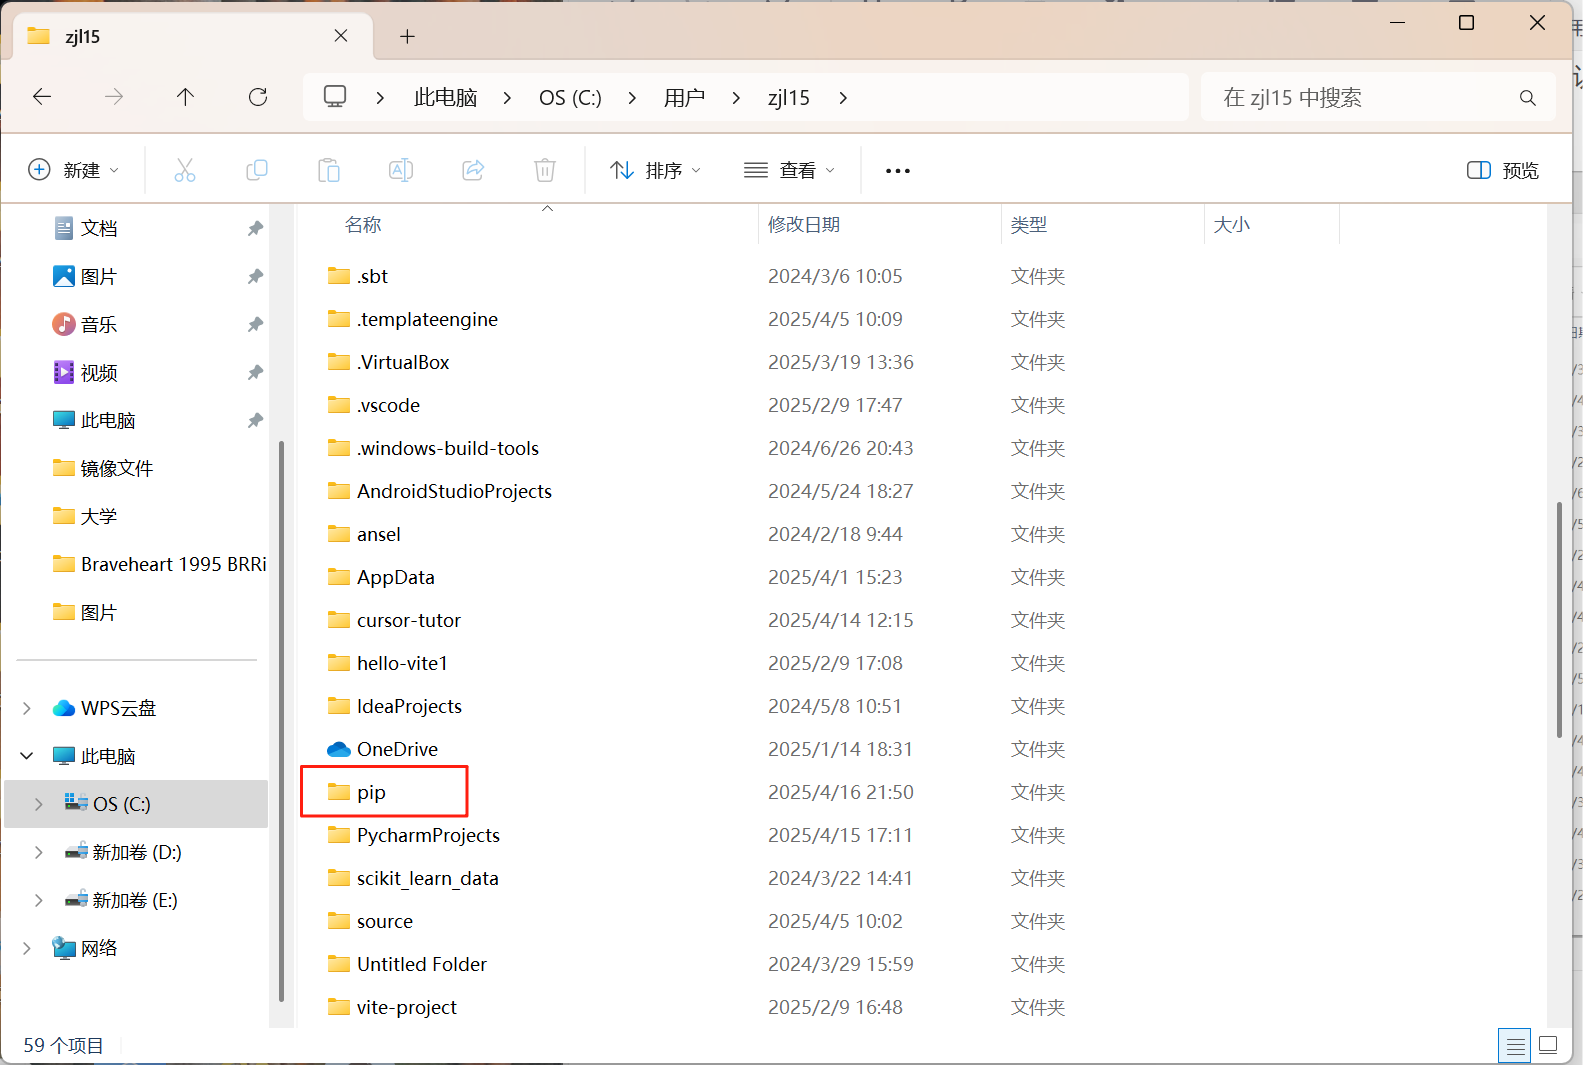Click the file list vertical scrollbar
The image size is (1583, 1065).
click(1559, 620)
